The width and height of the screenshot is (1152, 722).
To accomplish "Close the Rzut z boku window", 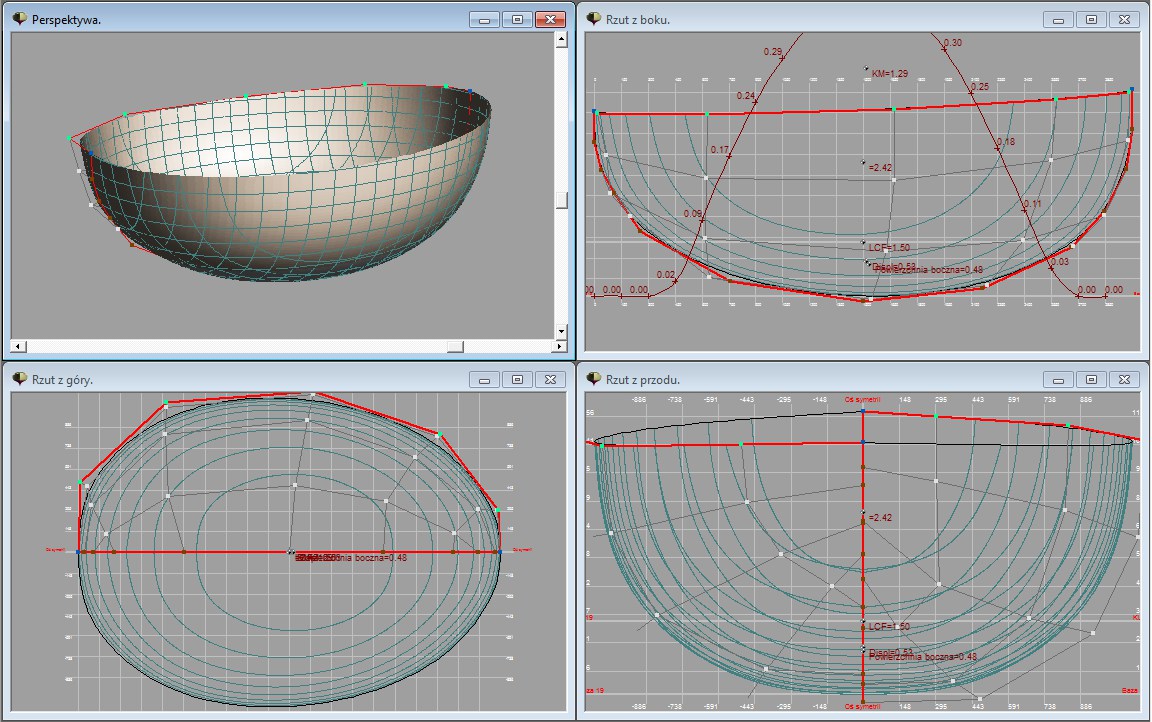I will 1125,20.
